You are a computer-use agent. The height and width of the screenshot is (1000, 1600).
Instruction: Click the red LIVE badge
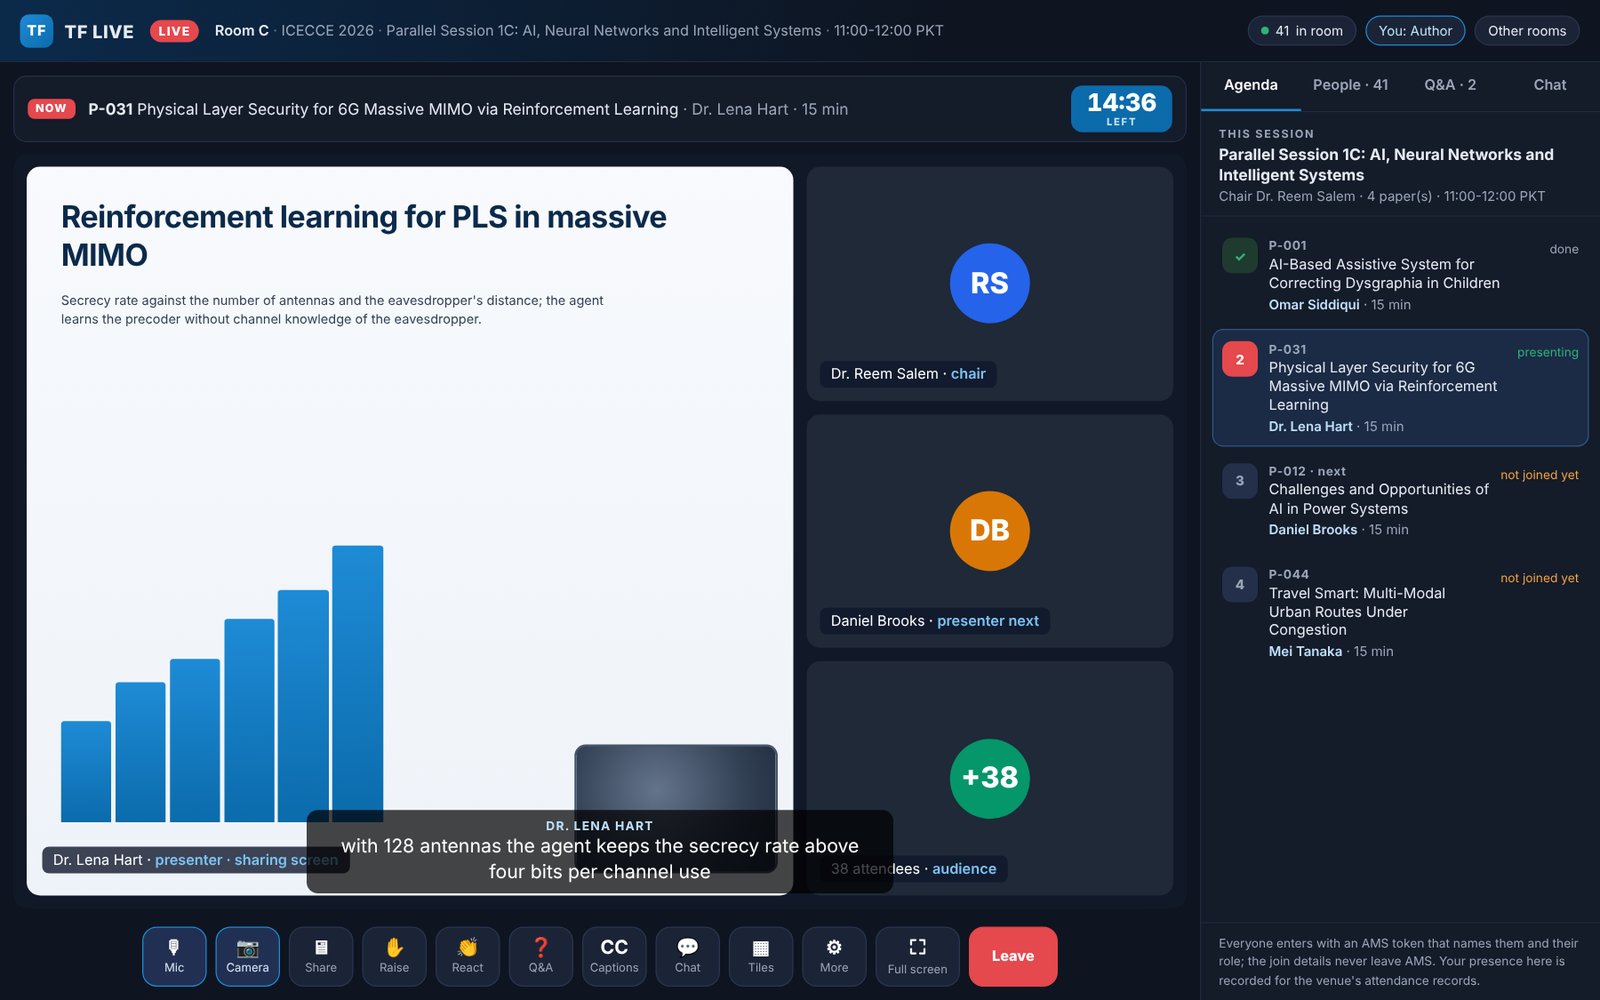pyautogui.click(x=174, y=31)
